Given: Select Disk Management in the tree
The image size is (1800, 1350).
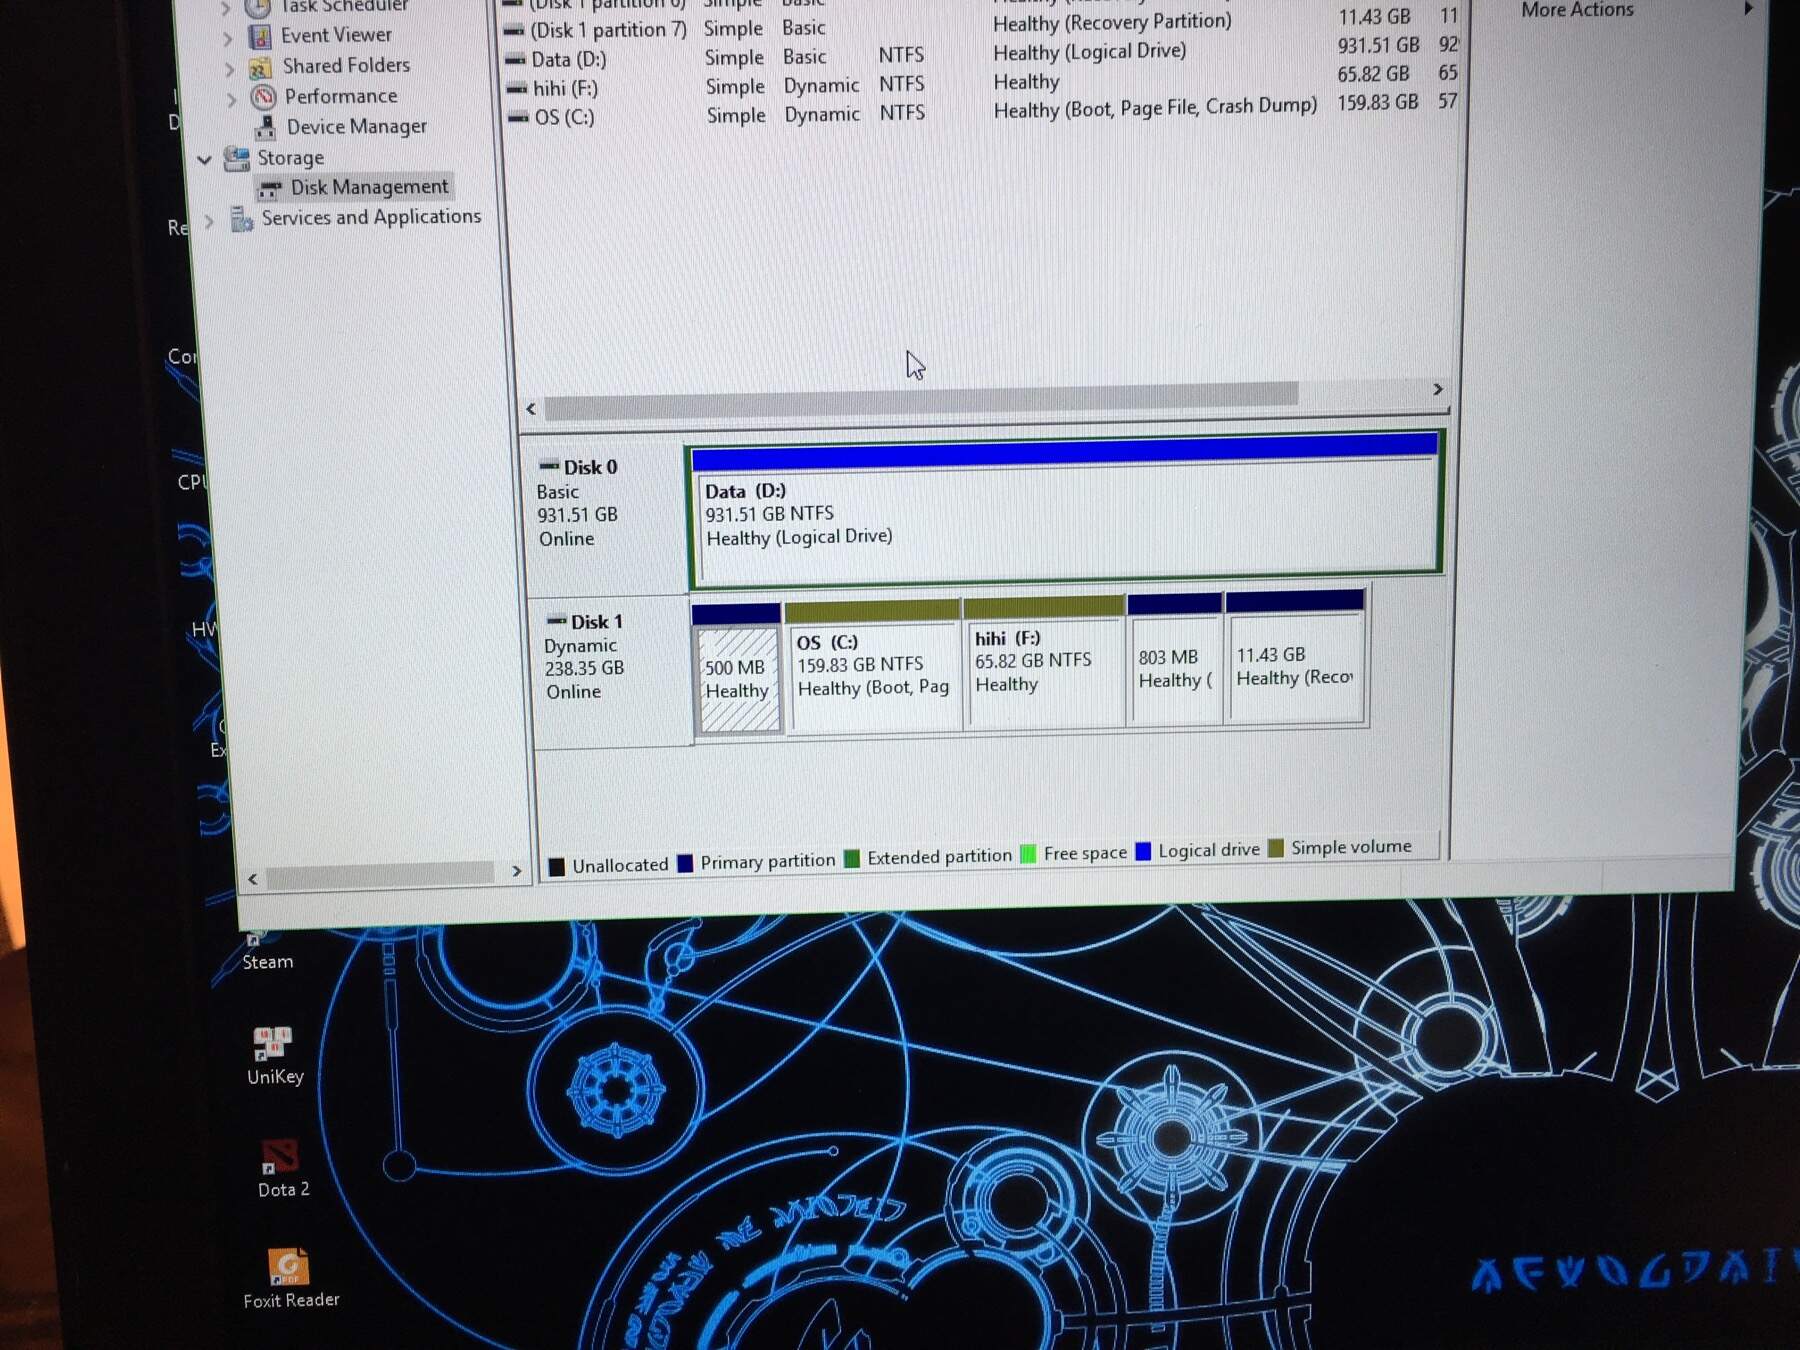Looking at the screenshot, I should coord(369,187).
